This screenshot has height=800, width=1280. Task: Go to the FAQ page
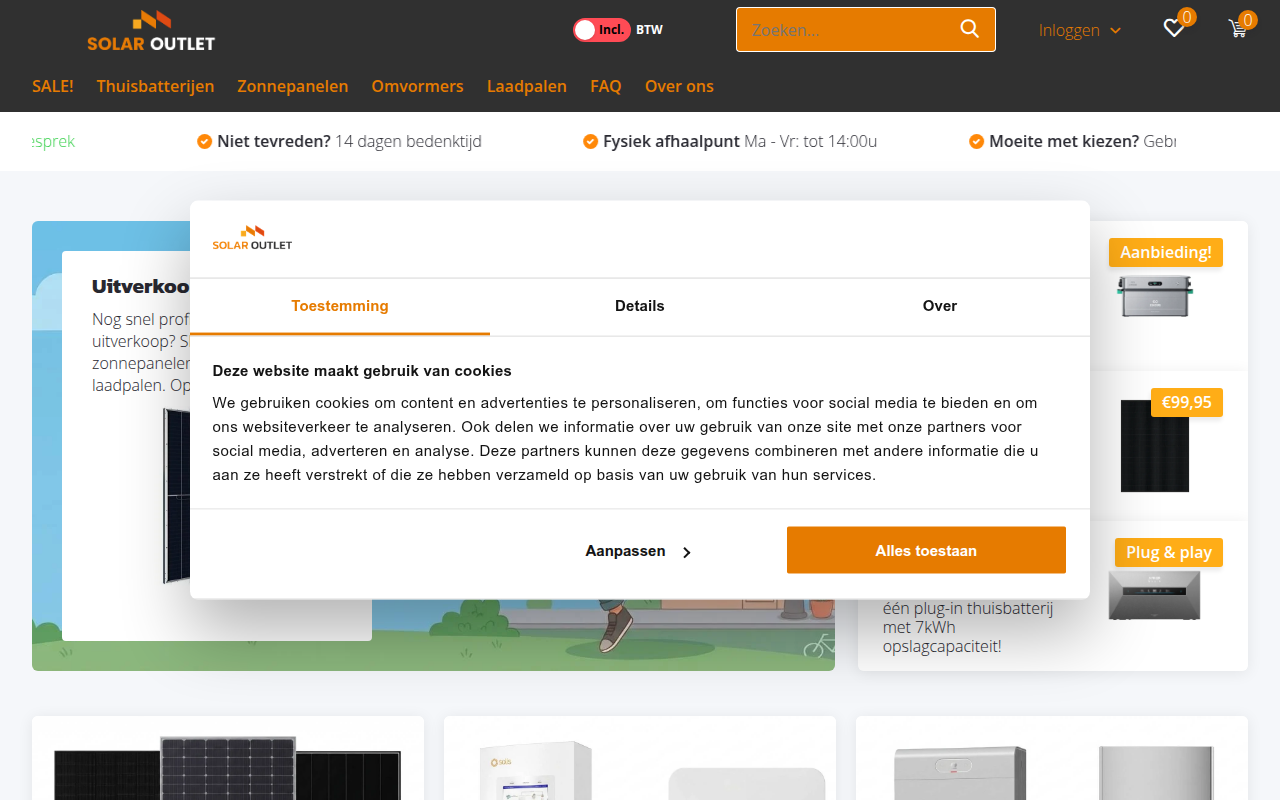coord(606,86)
